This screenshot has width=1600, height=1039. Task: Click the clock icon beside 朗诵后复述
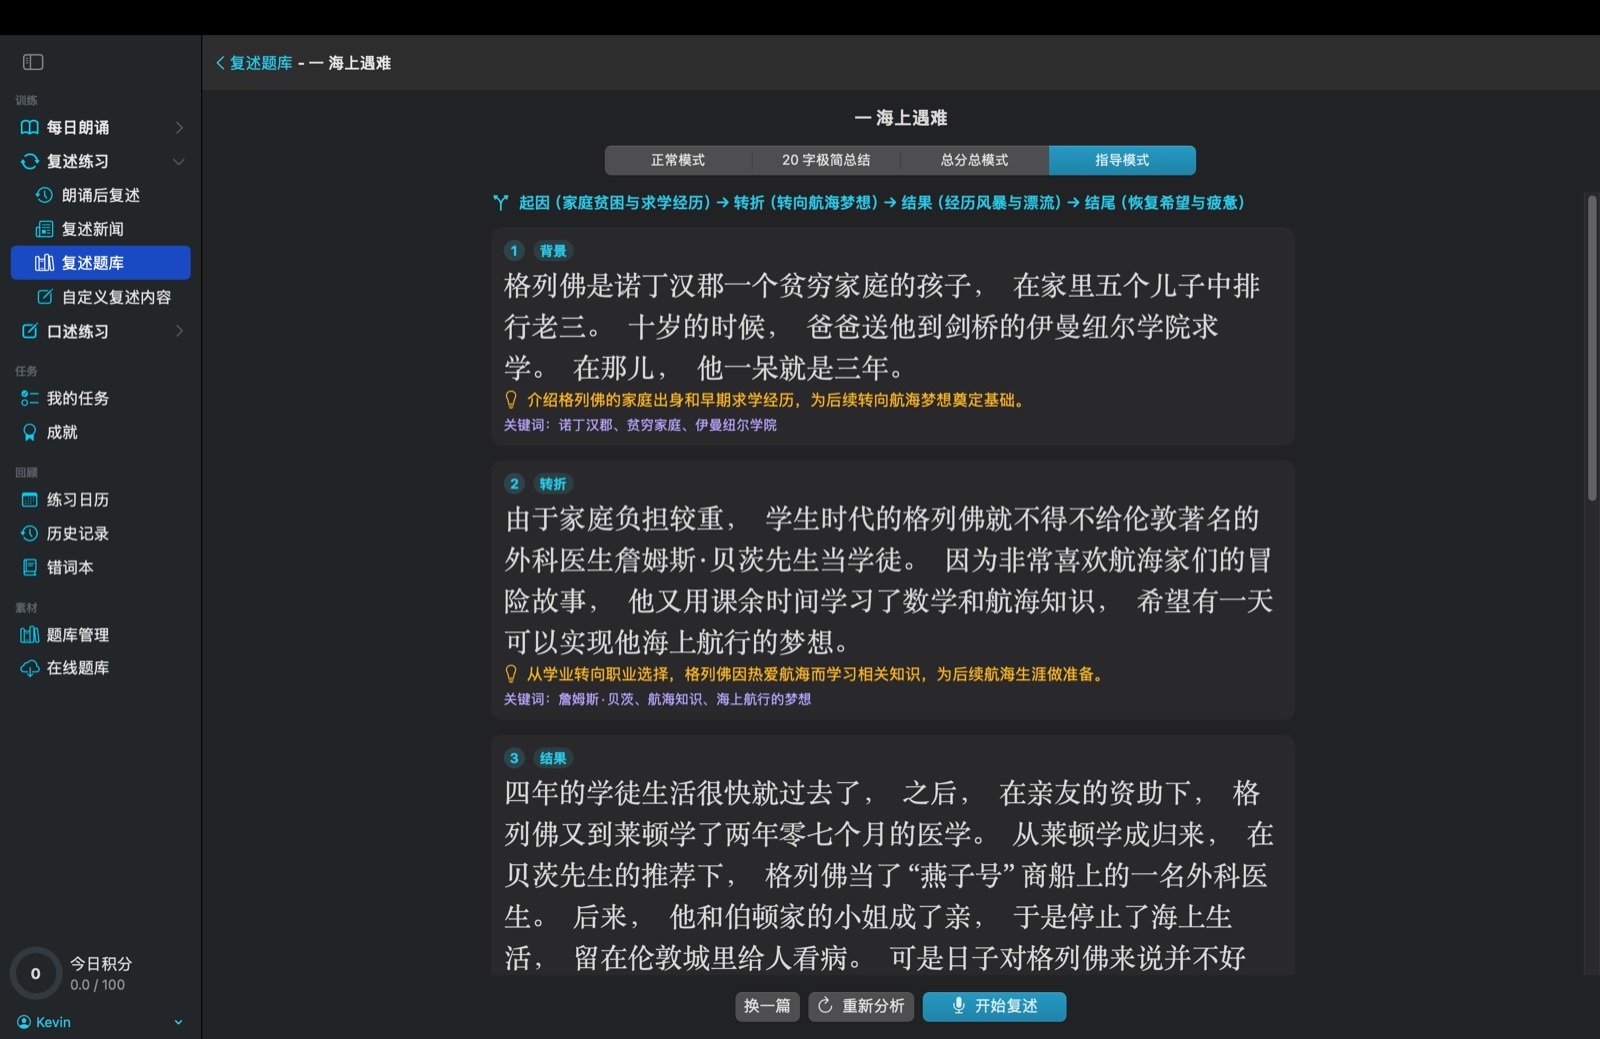[x=44, y=195]
